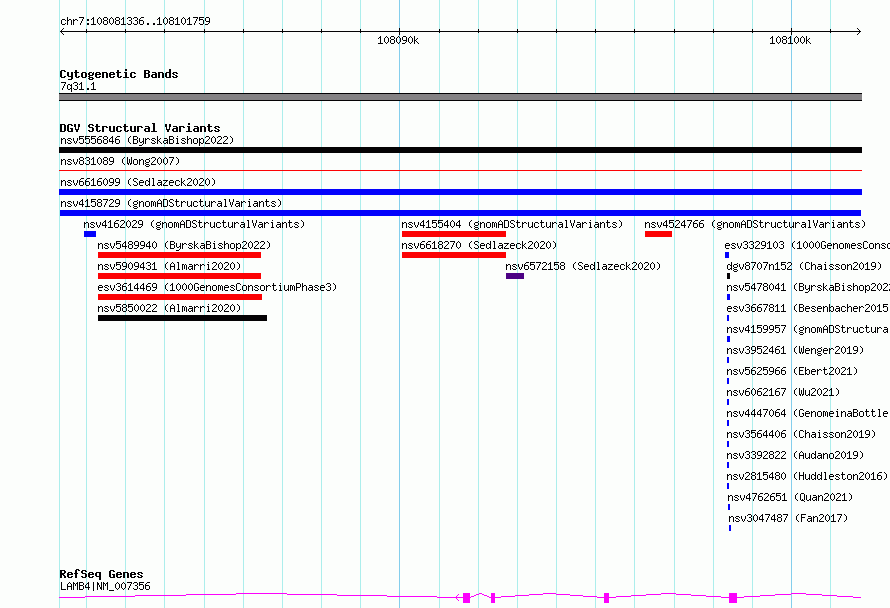The image size is (890, 608).
Task: Click the nsv5909431 (Almarri2020) label
Action: click(169, 266)
